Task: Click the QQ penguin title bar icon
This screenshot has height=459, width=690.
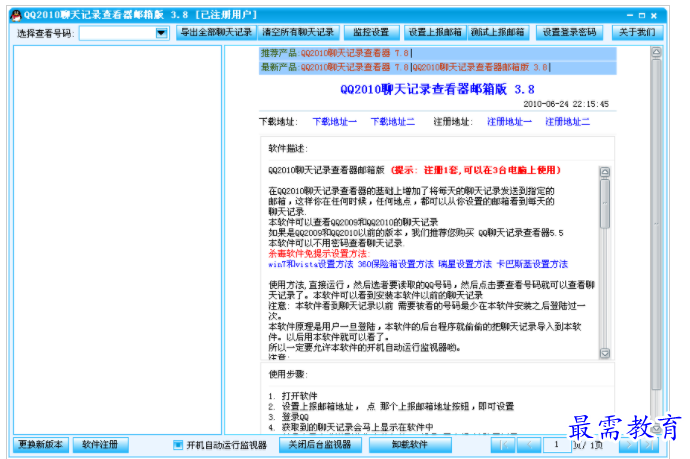Action: pos(16,15)
